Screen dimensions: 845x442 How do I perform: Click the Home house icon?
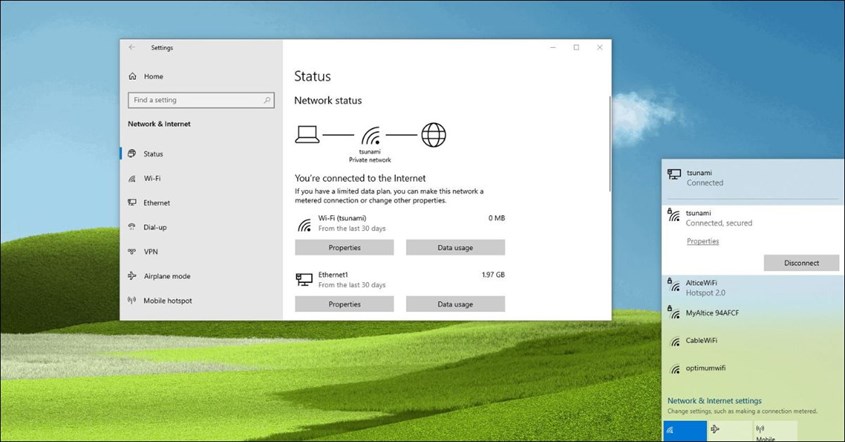point(133,77)
